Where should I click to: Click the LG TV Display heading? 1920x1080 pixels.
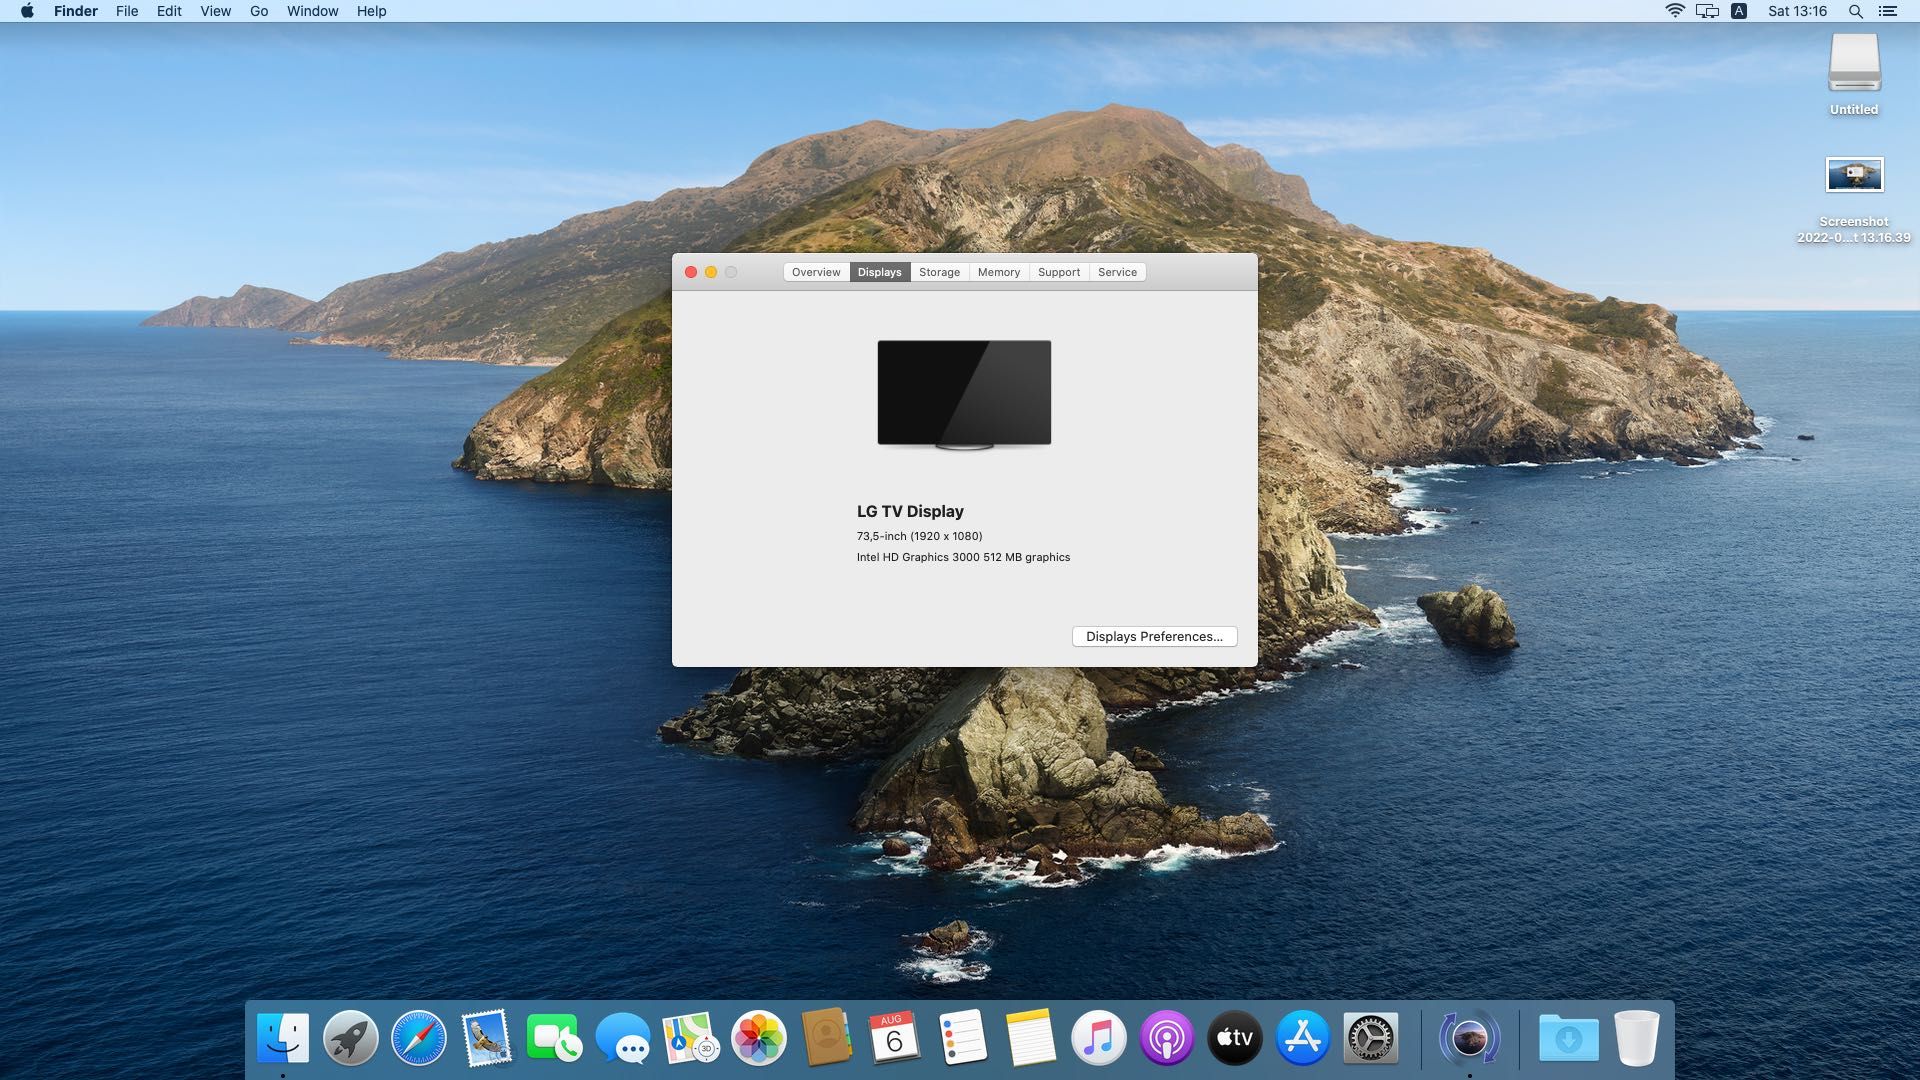coord(910,511)
